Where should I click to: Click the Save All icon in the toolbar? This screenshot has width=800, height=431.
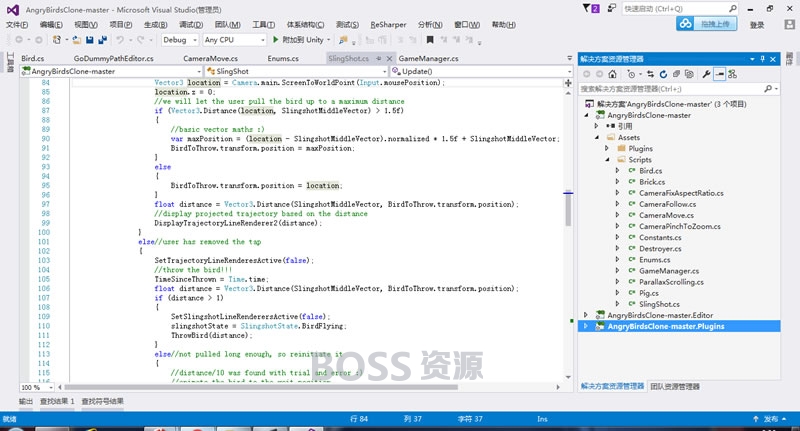[x=103, y=40]
